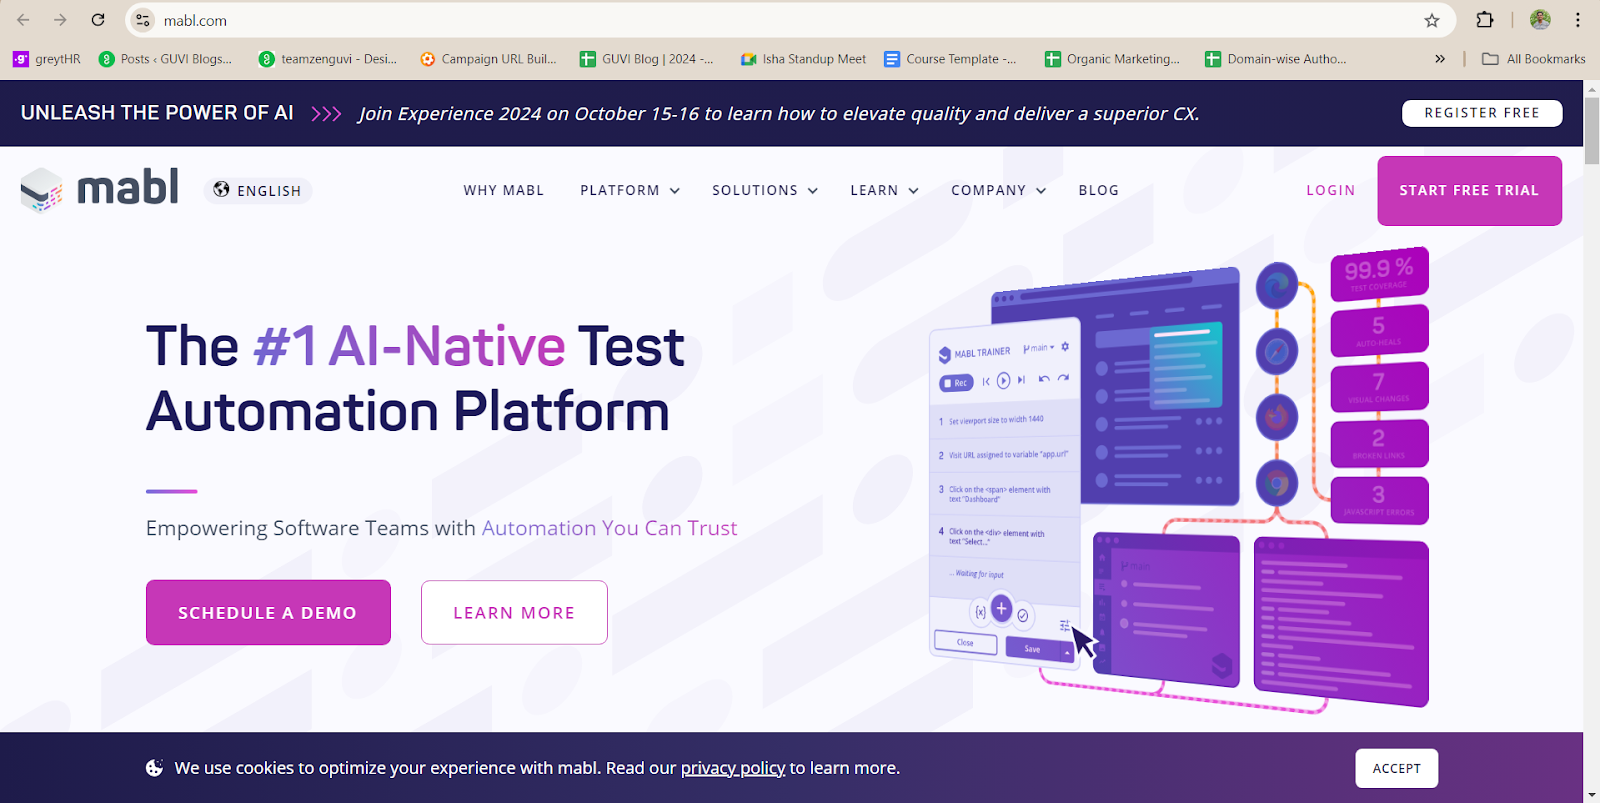Image resolution: width=1600 pixels, height=803 pixels.
Task: Click the Experience 2024 announcement text
Action: coord(779,114)
